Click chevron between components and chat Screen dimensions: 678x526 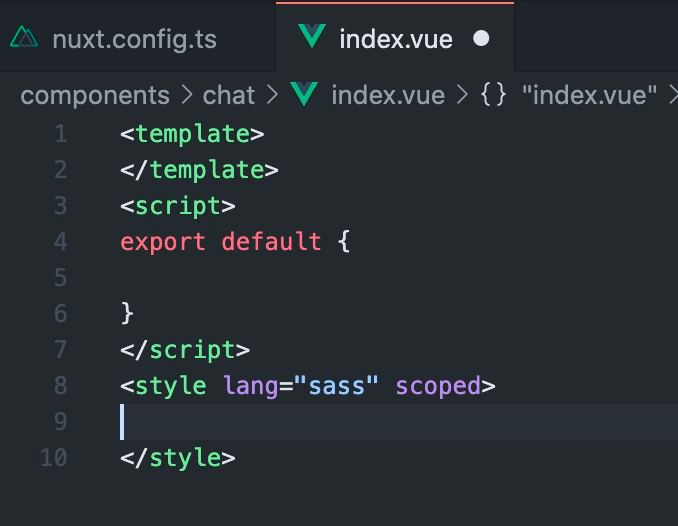pos(187,95)
